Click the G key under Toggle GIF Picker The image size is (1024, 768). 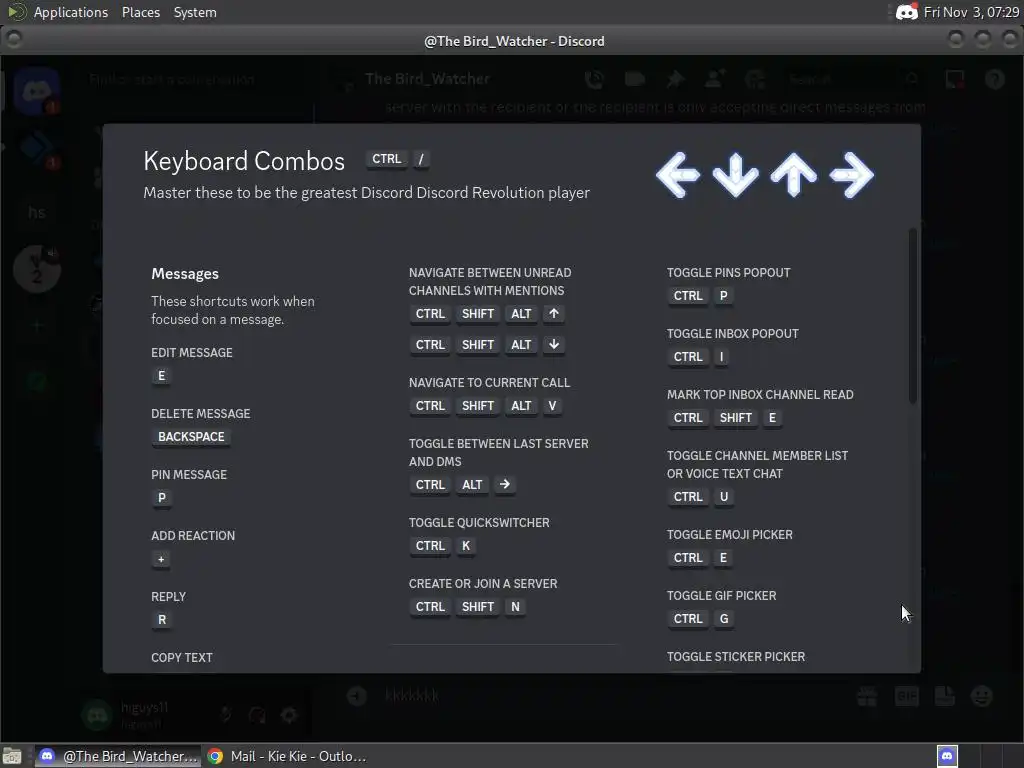click(x=724, y=618)
